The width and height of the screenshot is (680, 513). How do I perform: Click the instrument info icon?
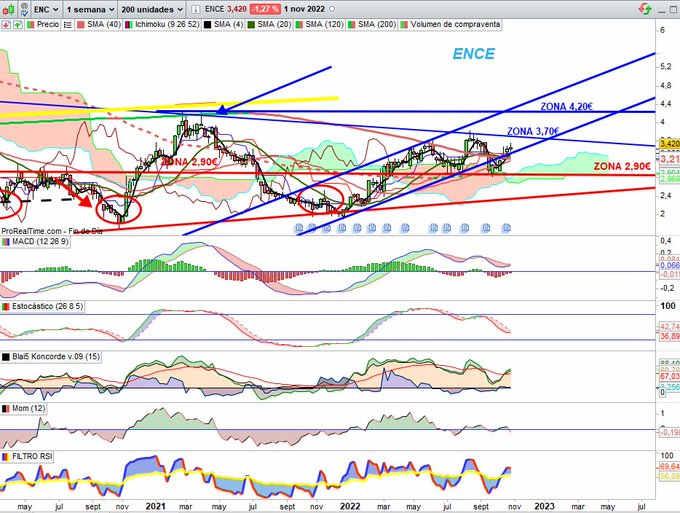196,9
